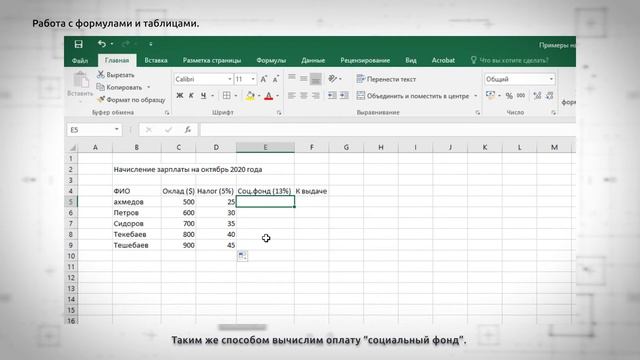The height and width of the screenshot is (360, 640).
Task: Click the Redo arrow icon
Action: [126, 44]
